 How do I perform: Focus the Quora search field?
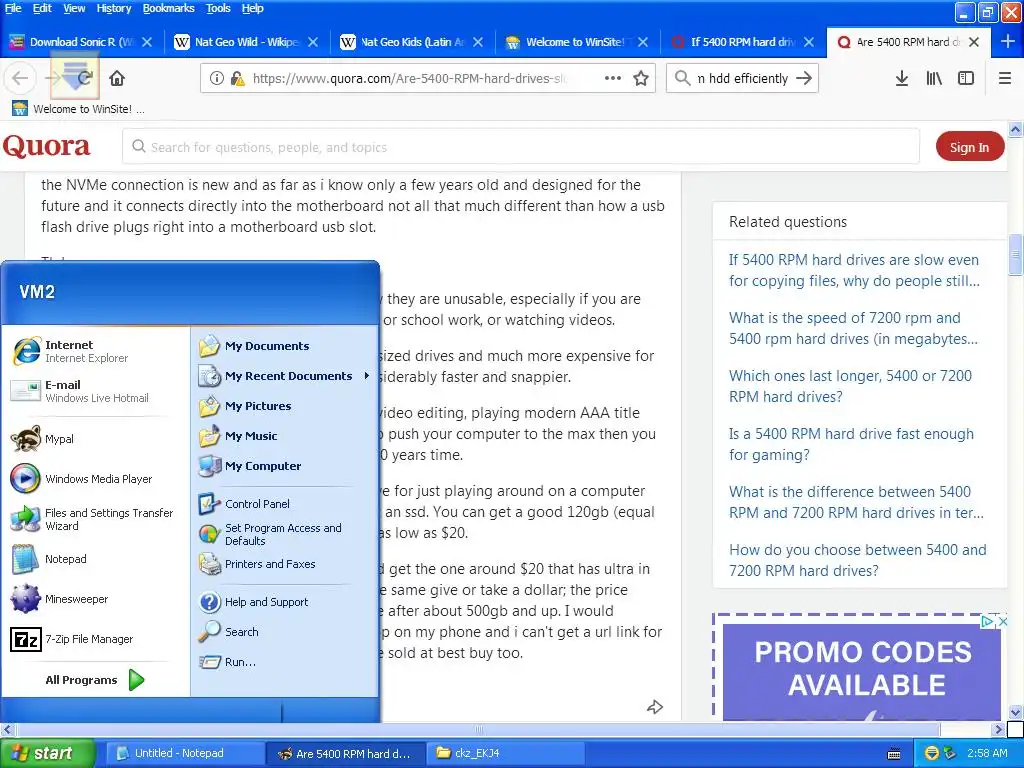520,146
